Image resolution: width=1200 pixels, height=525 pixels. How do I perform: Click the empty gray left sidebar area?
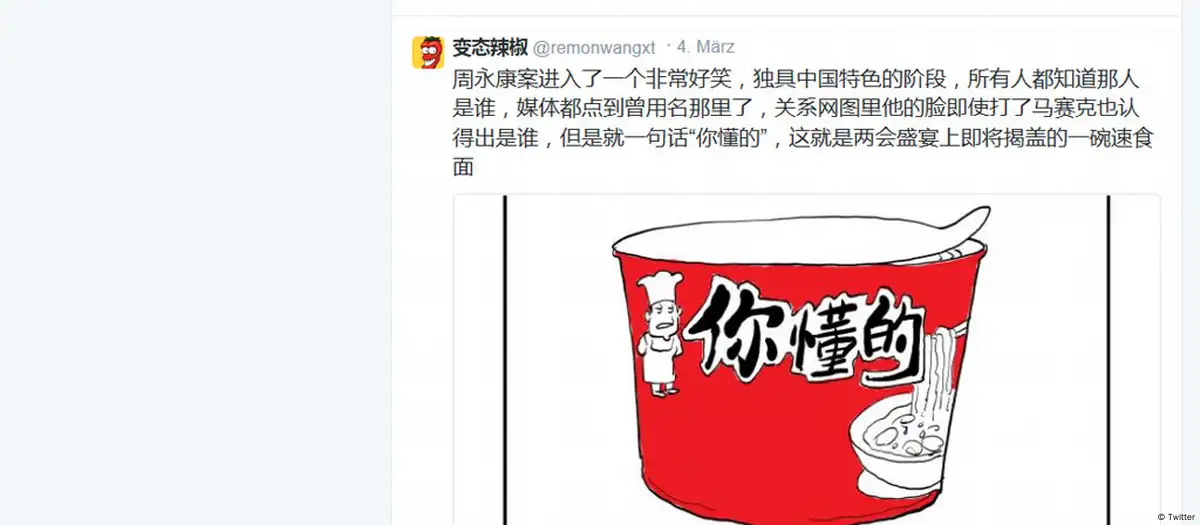195,262
